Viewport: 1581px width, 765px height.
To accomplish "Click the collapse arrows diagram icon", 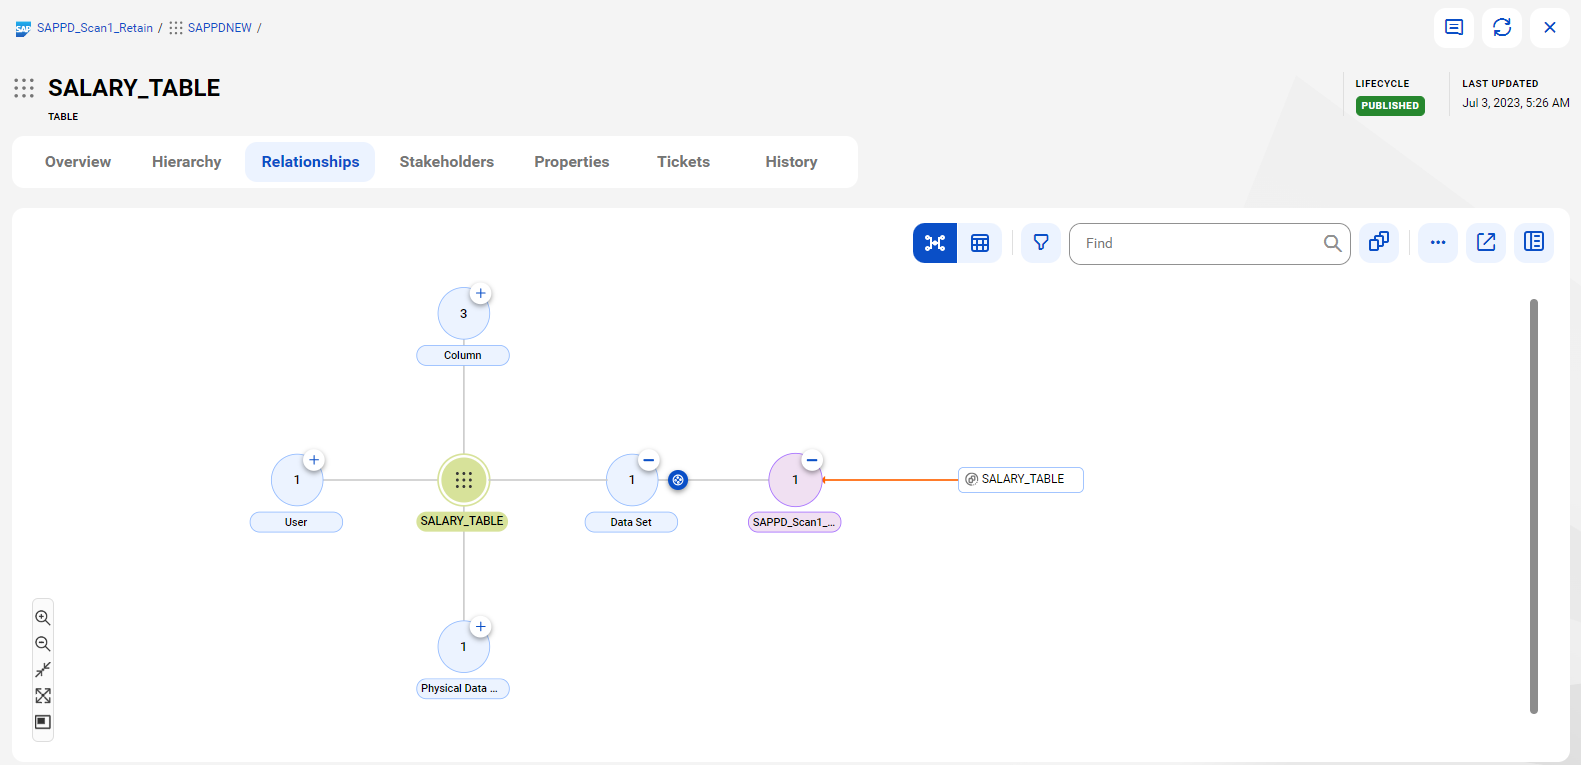I will pyautogui.click(x=43, y=670).
